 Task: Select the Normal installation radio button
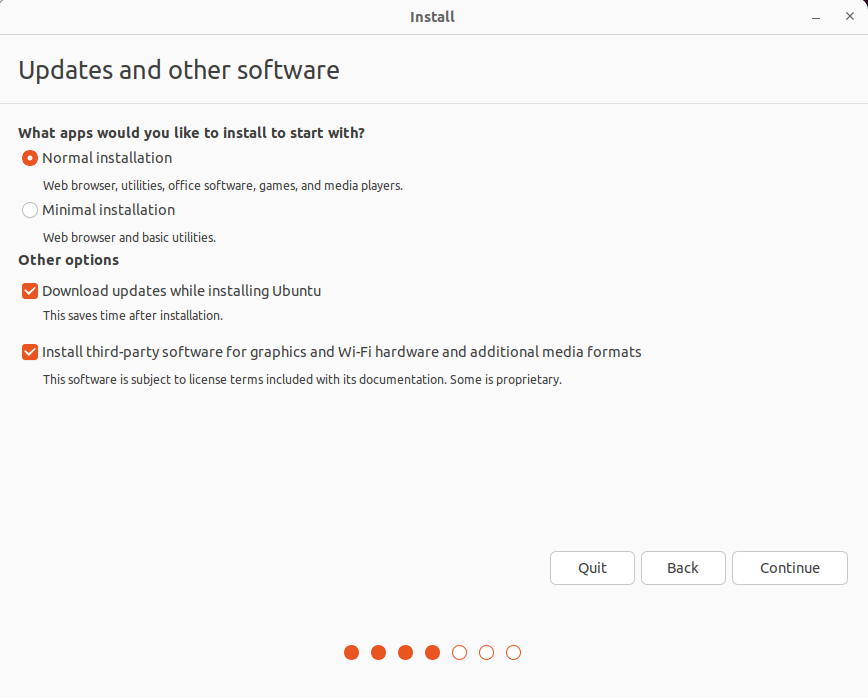pos(30,158)
